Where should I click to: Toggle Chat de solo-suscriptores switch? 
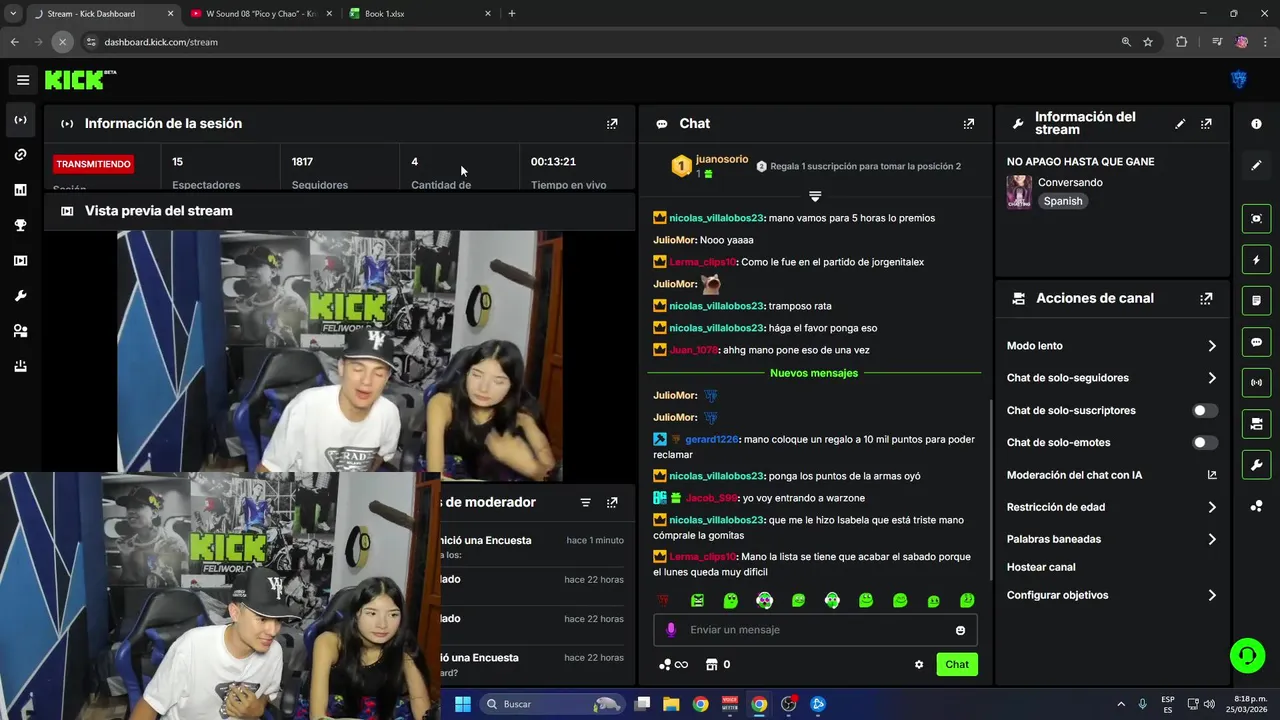[1205, 411]
